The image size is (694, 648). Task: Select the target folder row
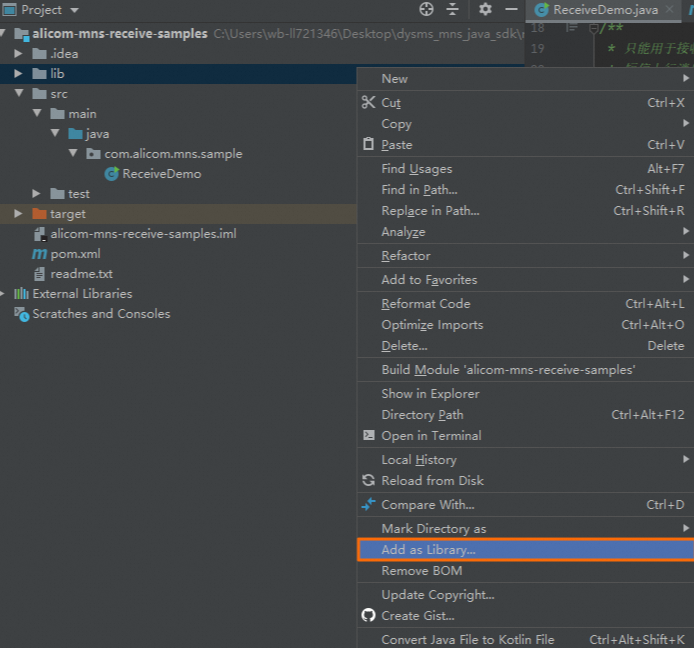[x=178, y=214]
